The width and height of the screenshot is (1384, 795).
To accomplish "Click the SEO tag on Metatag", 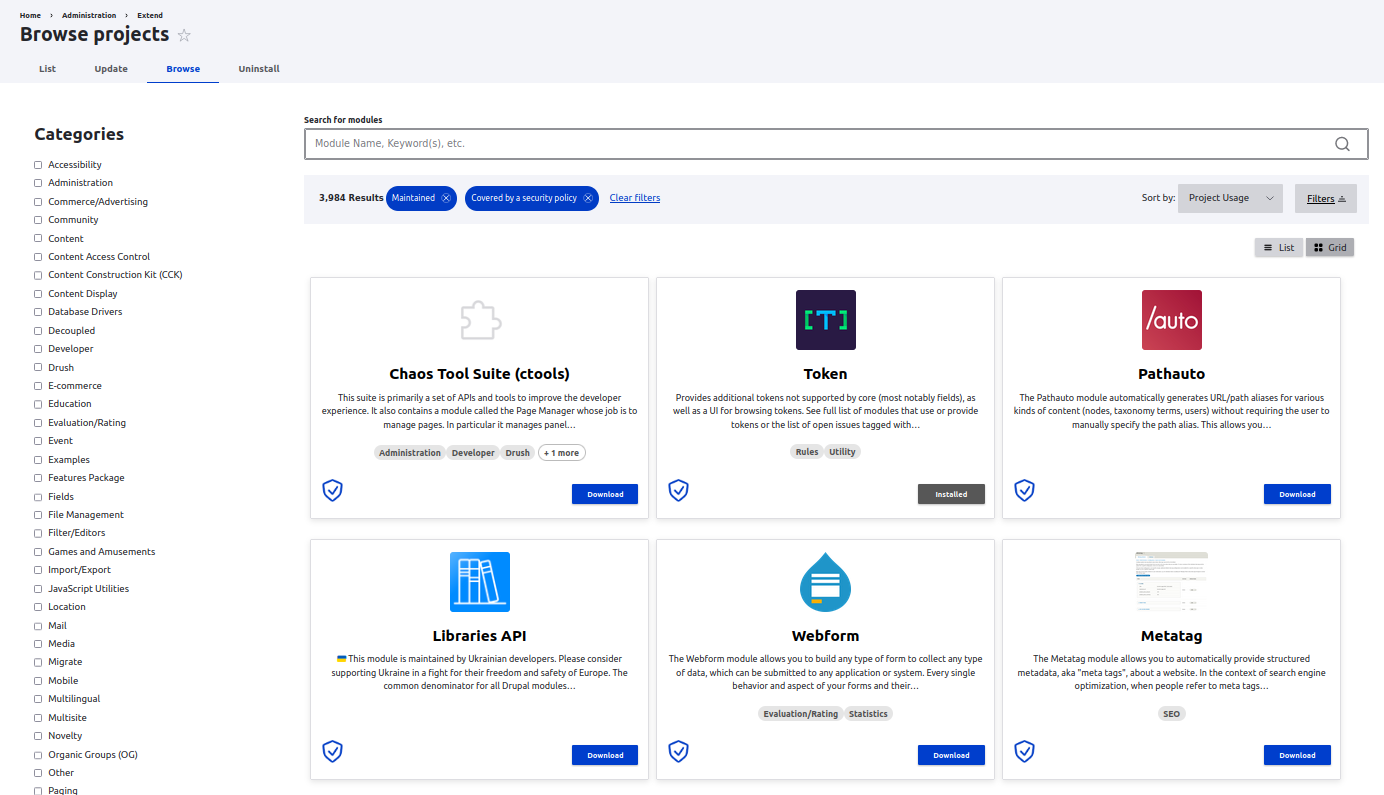I will pyautogui.click(x=1172, y=714).
